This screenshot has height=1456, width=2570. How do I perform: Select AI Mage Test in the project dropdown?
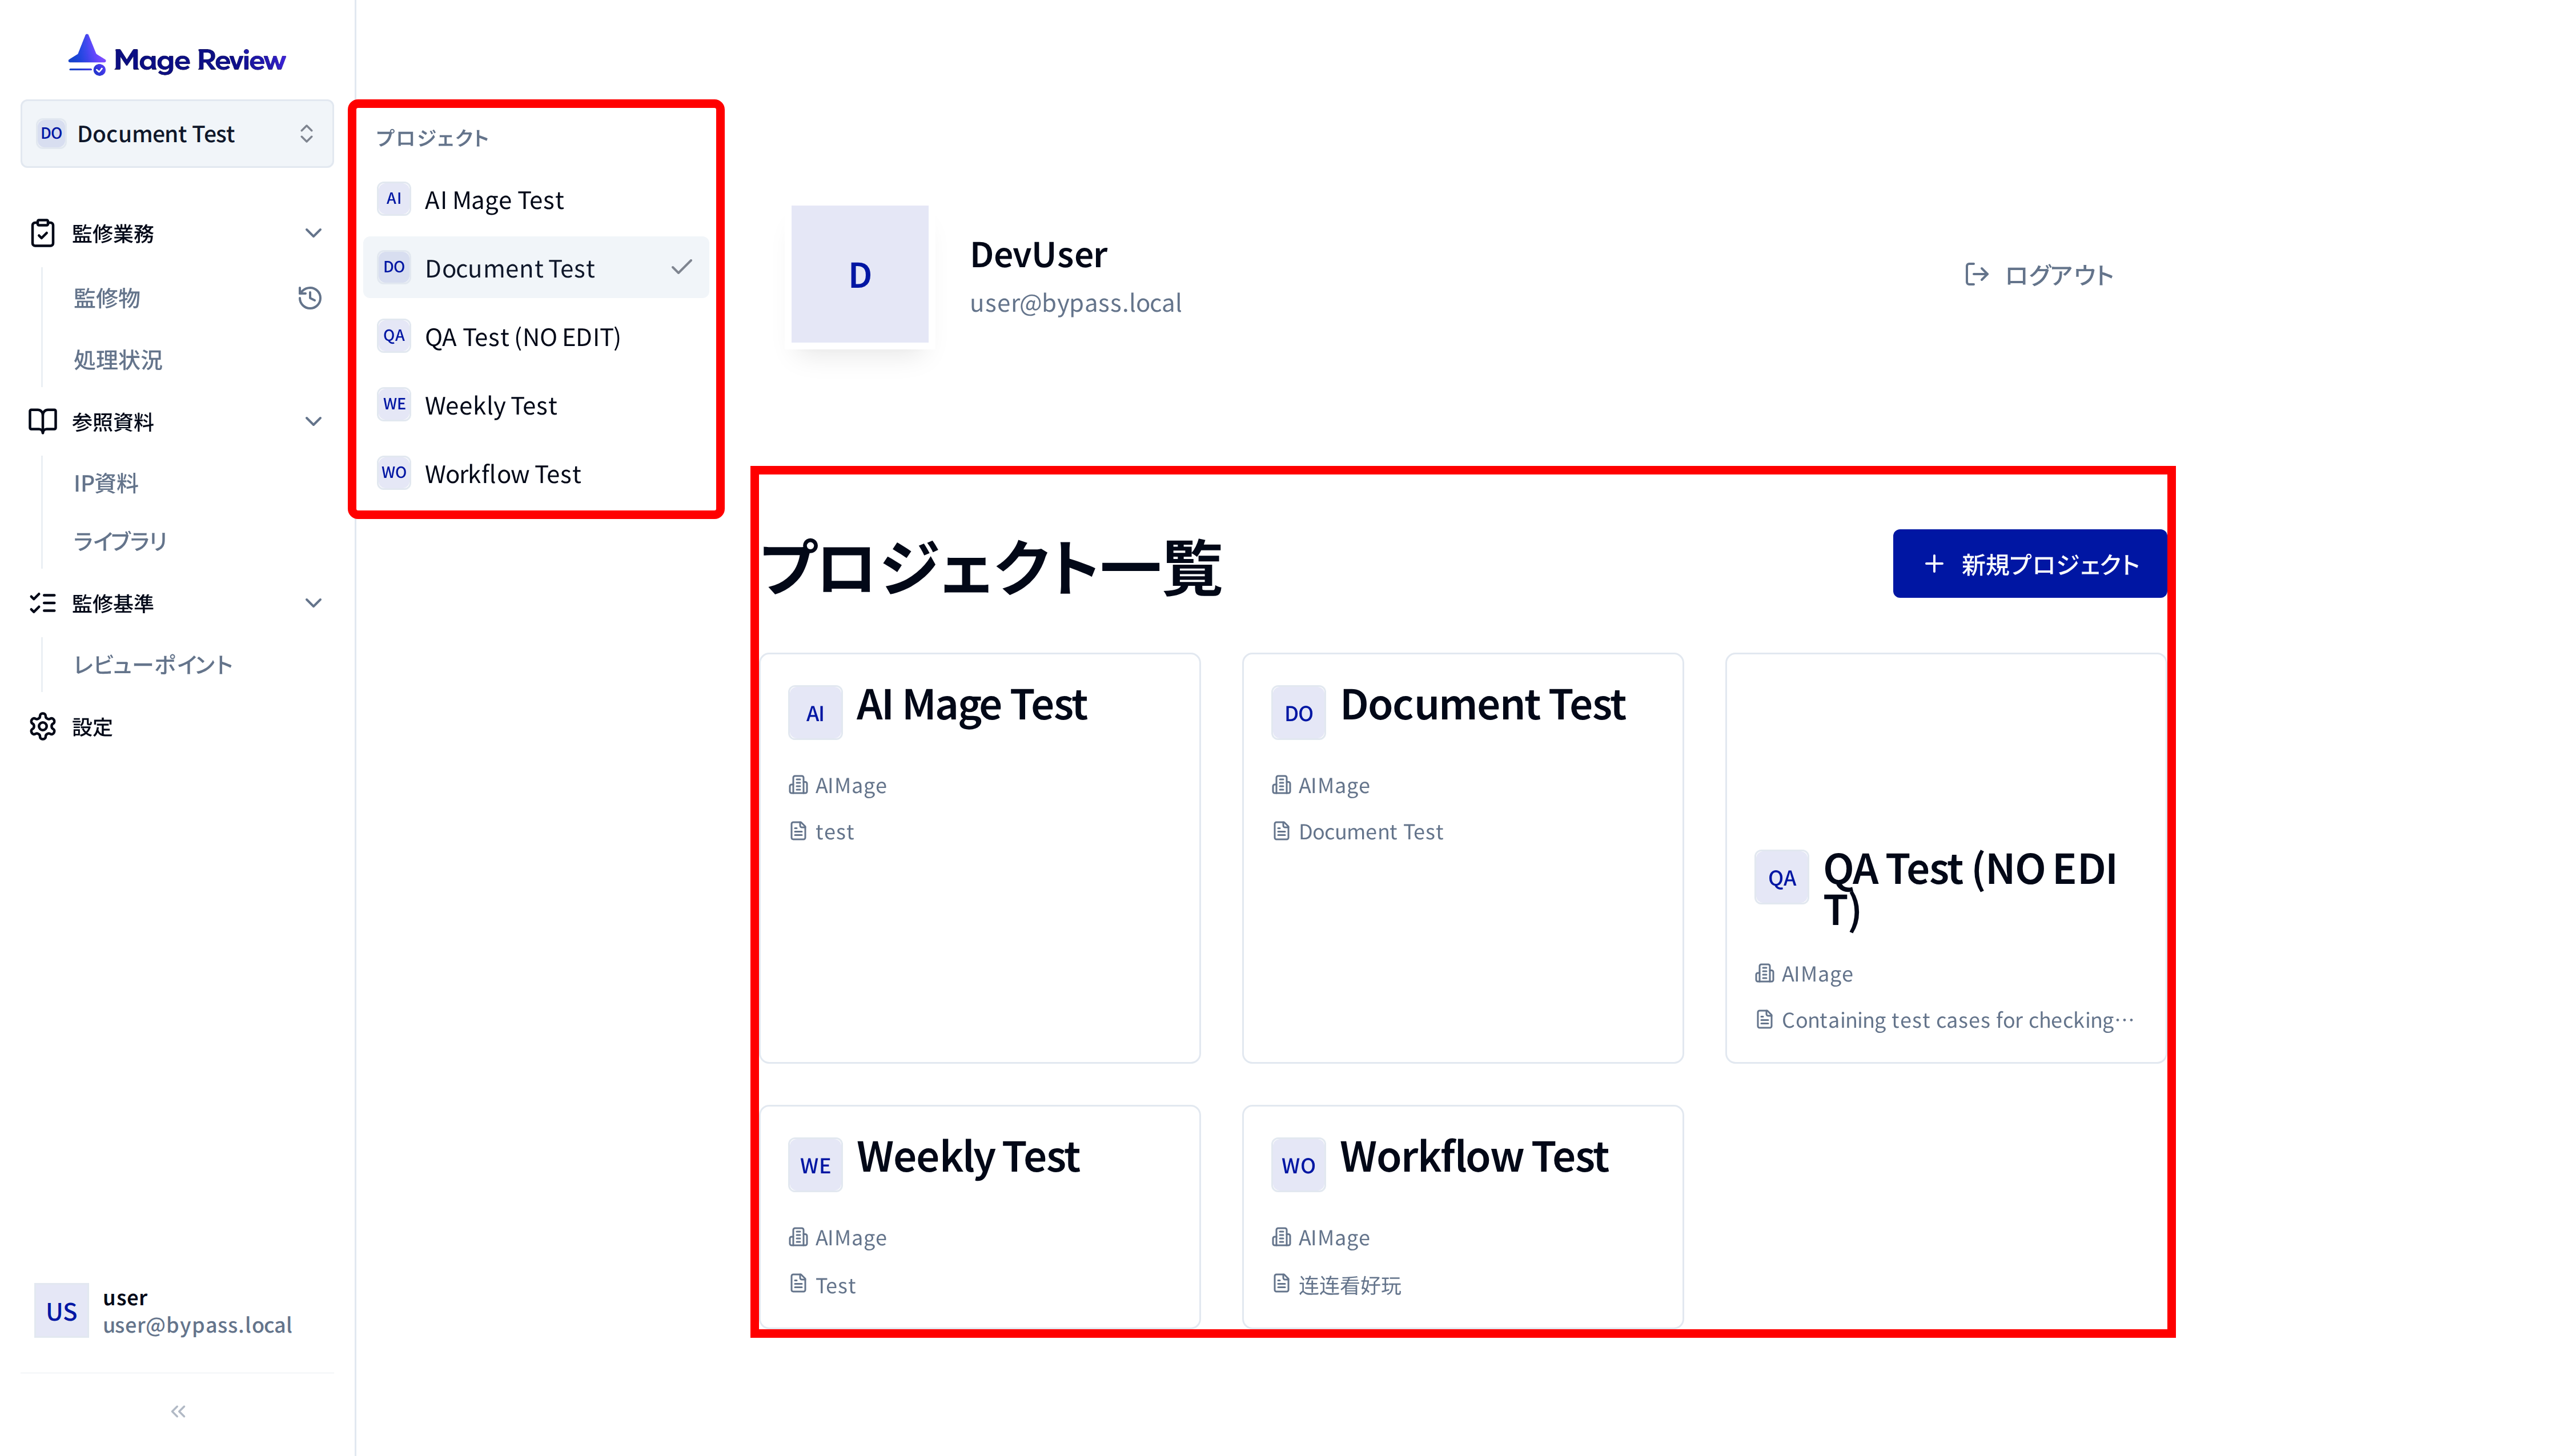(x=536, y=199)
